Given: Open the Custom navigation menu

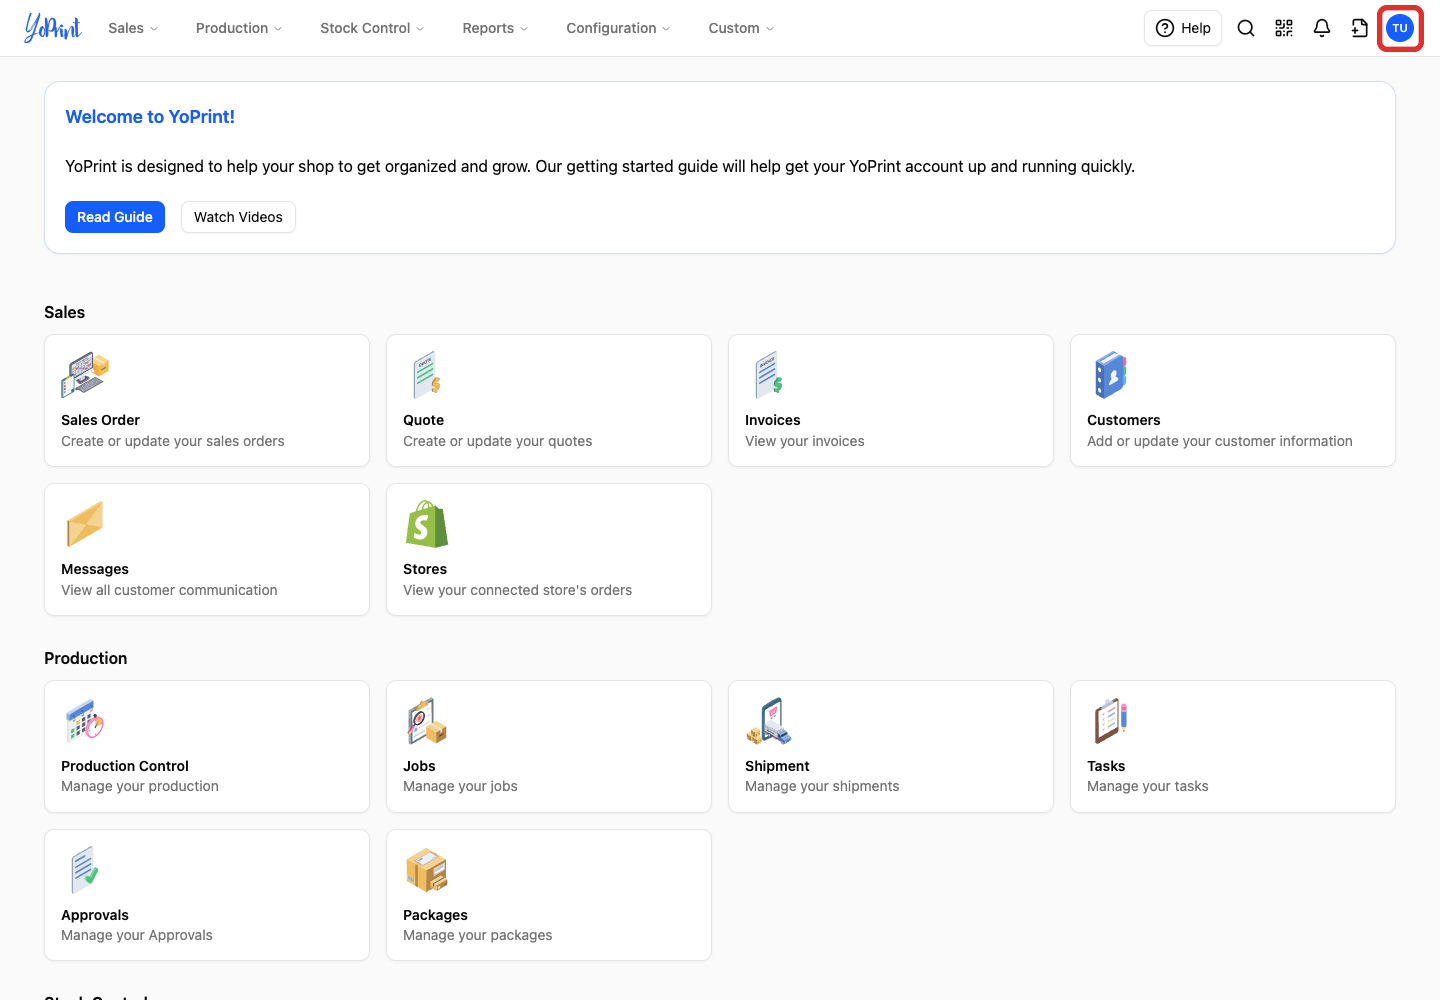Looking at the screenshot, I should (x=741, y=28).
